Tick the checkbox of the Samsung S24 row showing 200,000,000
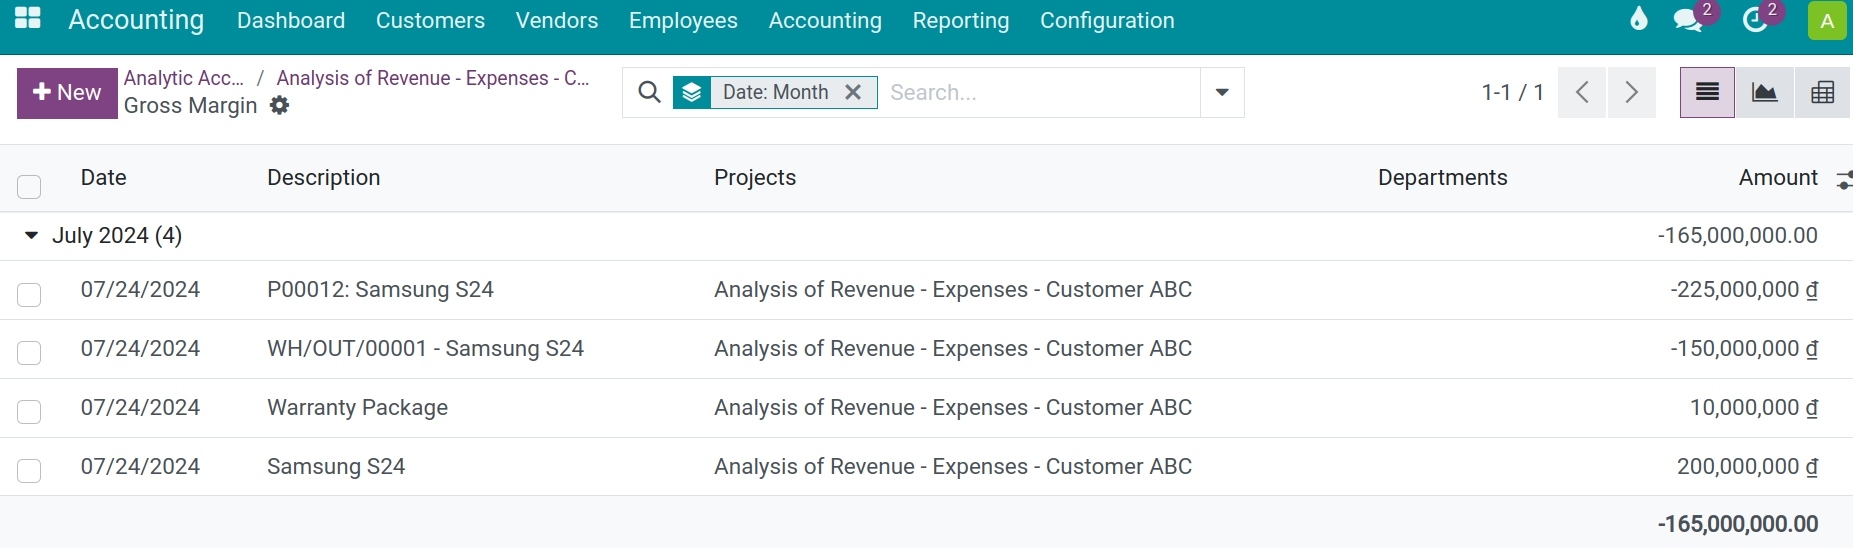Image resolution: width=1853 pixels, height=548 pixels. tap(29, 470)
